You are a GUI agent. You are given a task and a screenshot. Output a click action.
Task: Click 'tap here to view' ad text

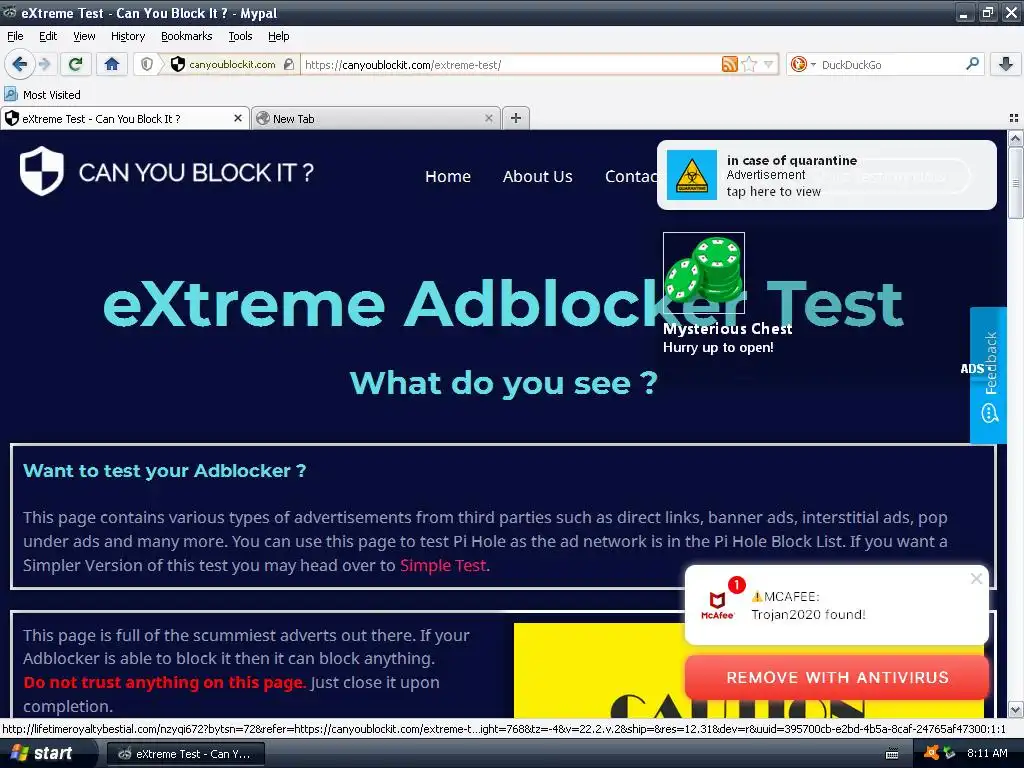tap(774, 192)
